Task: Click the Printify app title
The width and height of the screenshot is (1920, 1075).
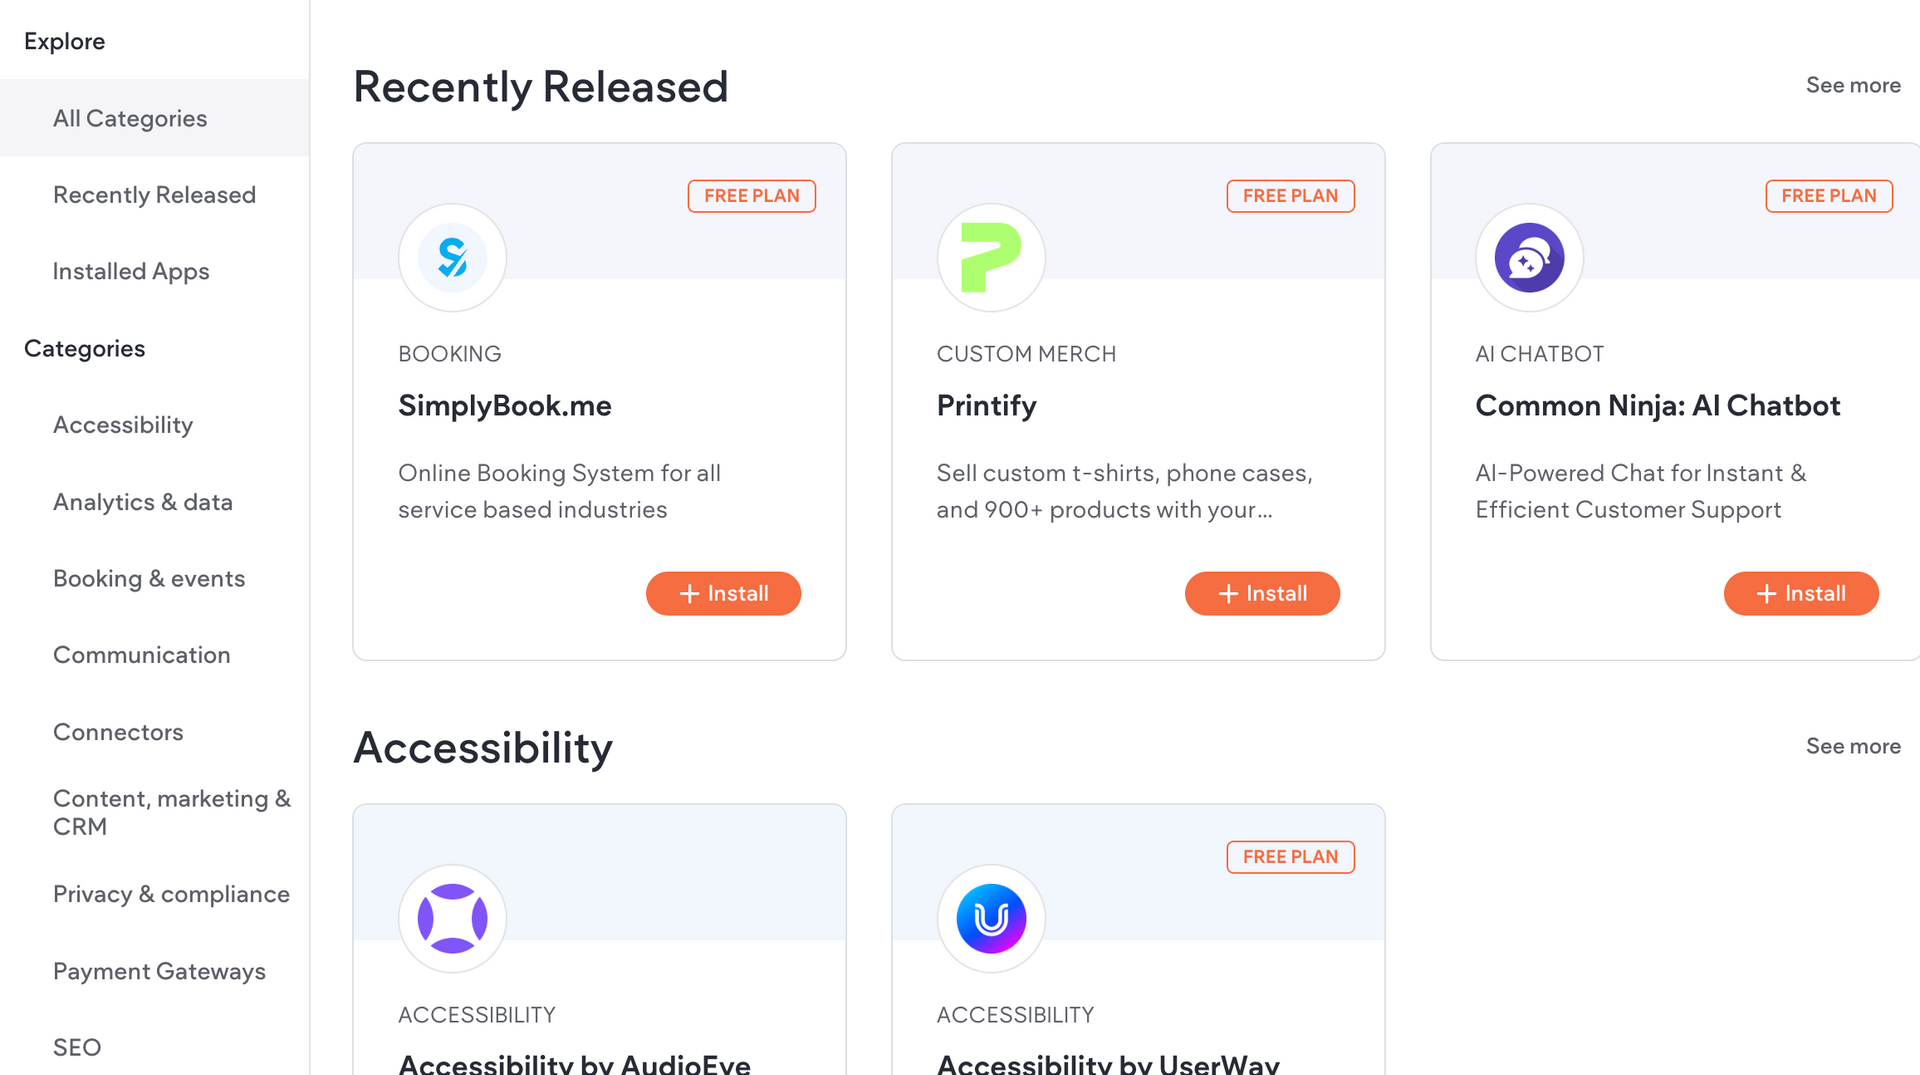Action: [x=986, y=406]
